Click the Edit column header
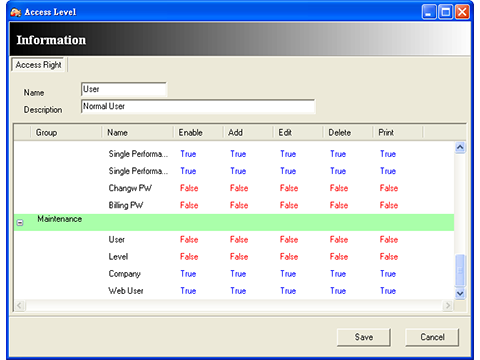480x360 pixels. coord(298,132)
